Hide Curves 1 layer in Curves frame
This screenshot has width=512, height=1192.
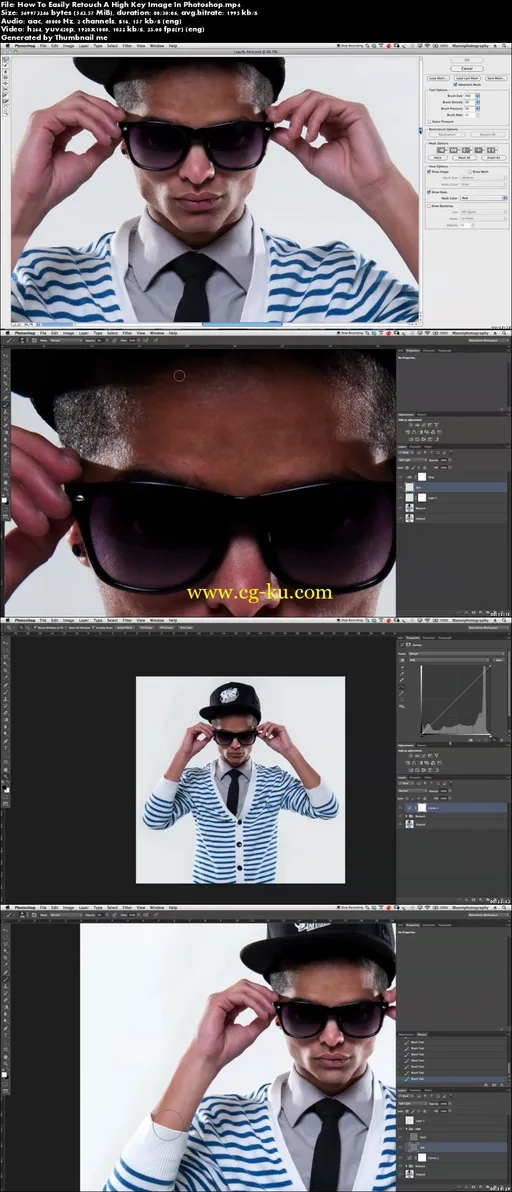tap(400, 808)
